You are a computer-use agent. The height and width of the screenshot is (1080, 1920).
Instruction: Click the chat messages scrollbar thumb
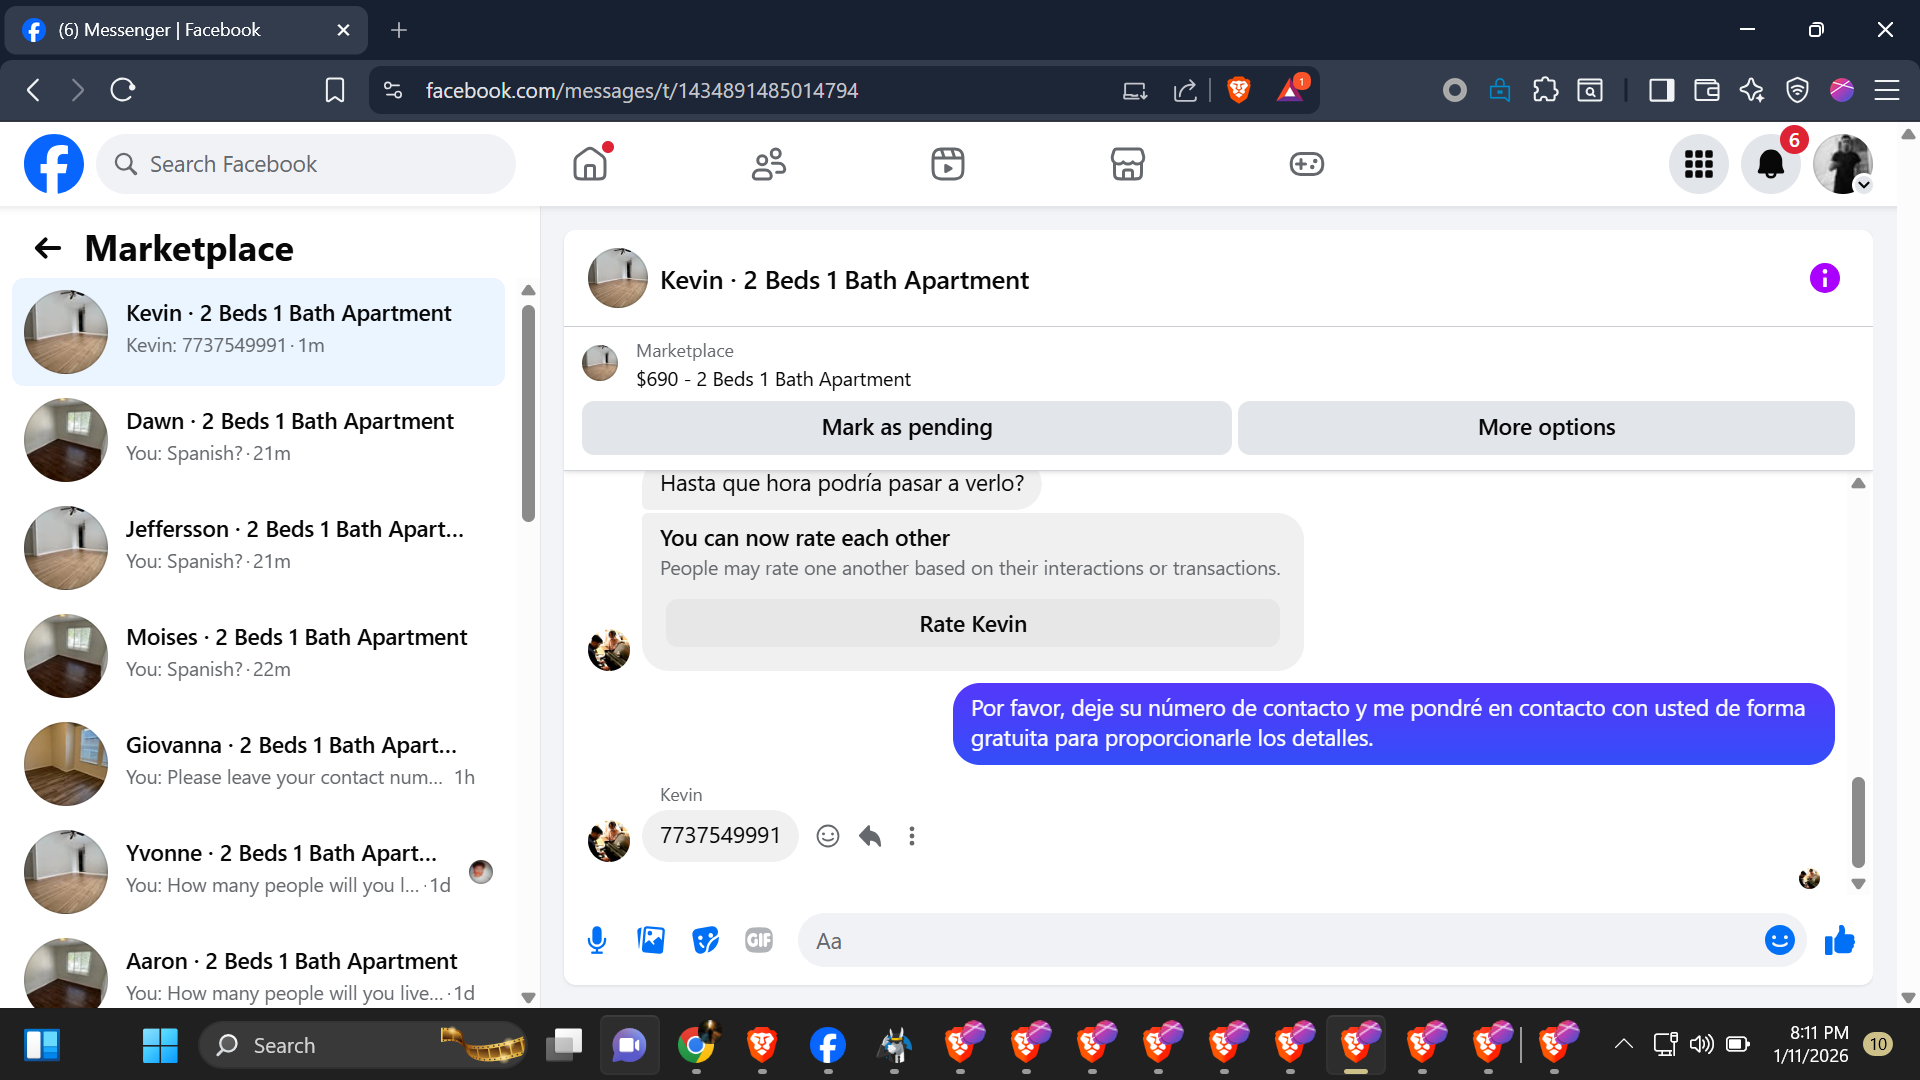pos(1858,822)
